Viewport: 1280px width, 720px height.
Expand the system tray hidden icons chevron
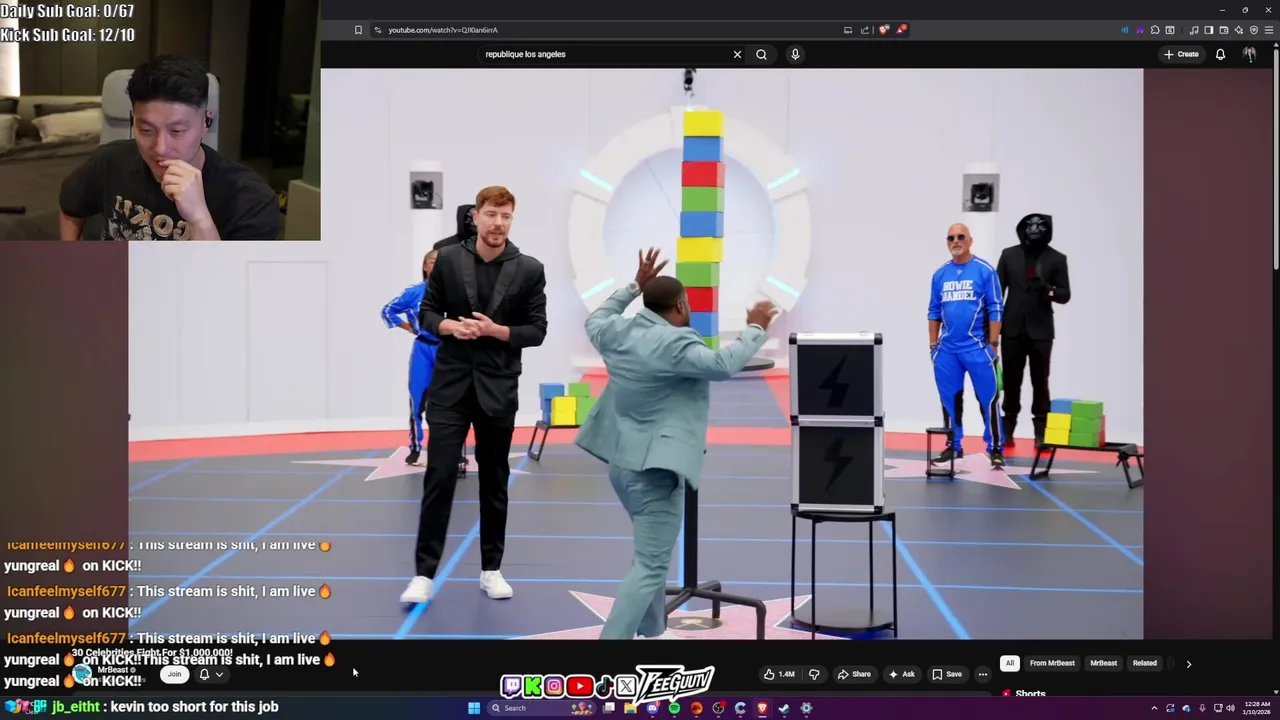click(x=1154, y=708)
